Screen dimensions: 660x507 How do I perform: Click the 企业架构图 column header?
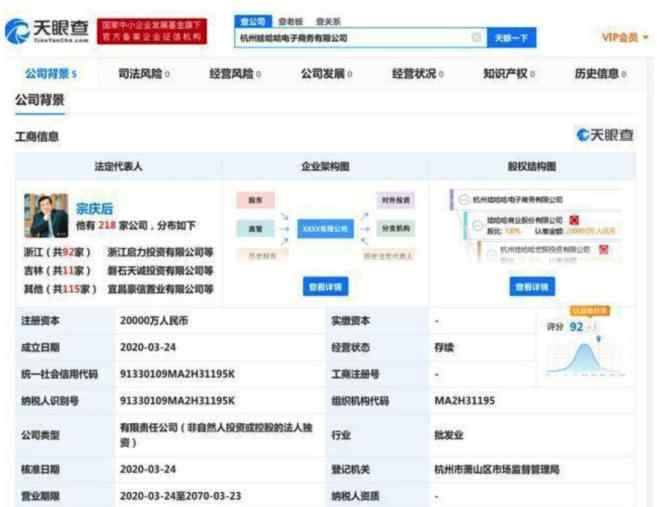[x=325, y=167]
